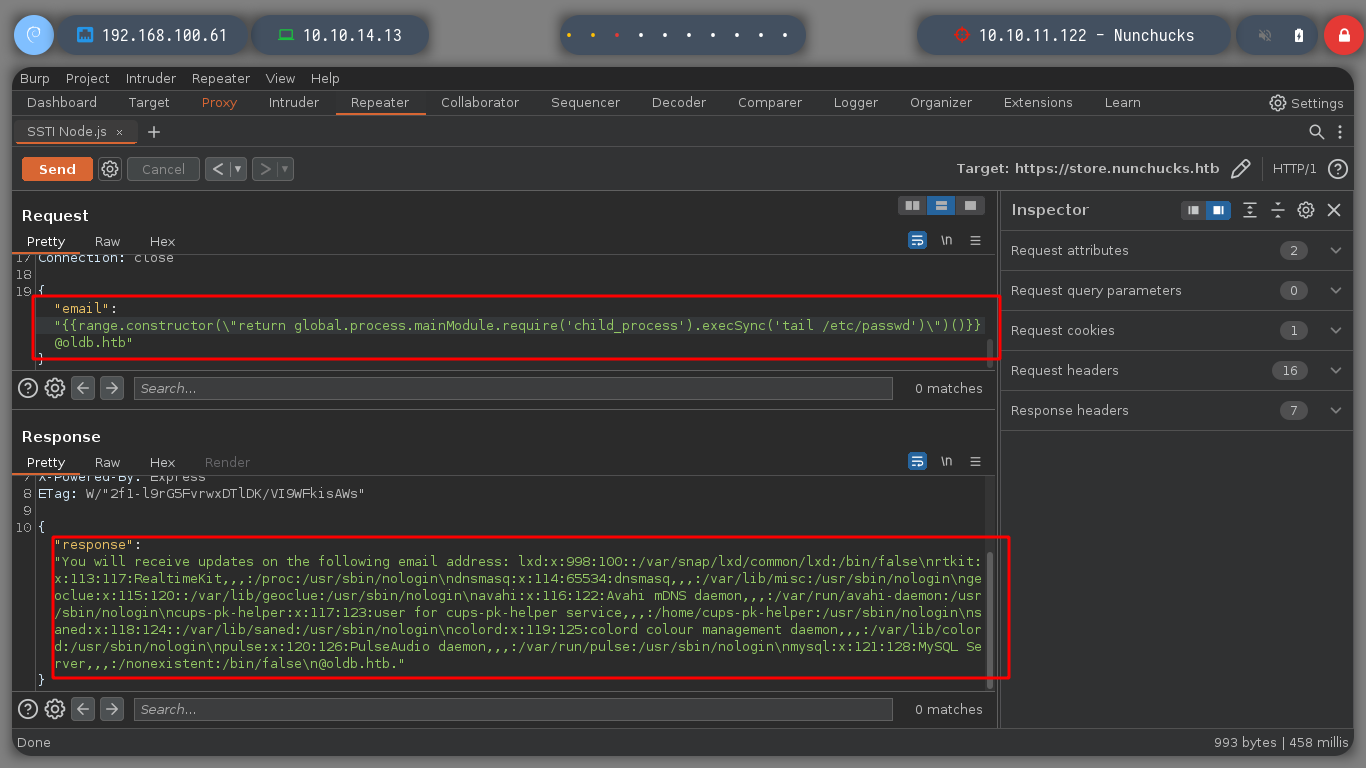This screenshot has width=1366, height=768.
Task: Open the Request pane hamburger menu
Action: click(x=975, y=241)
